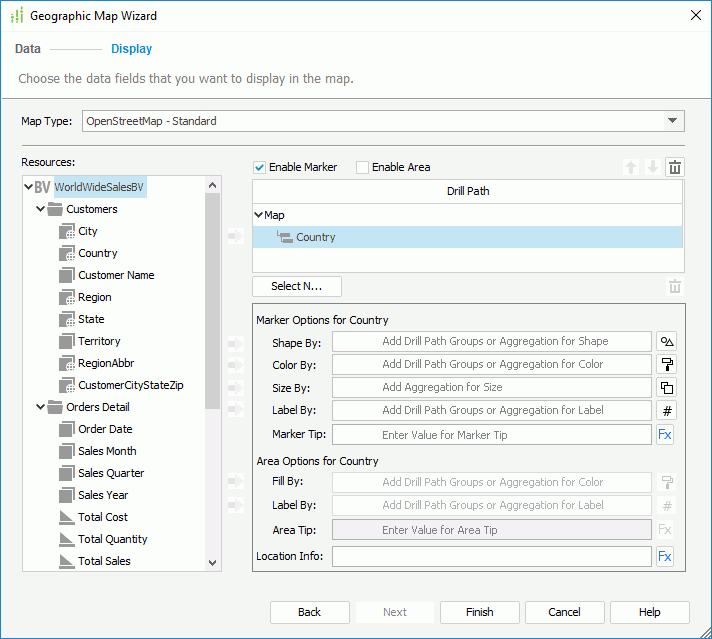Viewport: 712px width, 639px height.
Task: Click in the Size By field
Action: [x=492, y=387]
